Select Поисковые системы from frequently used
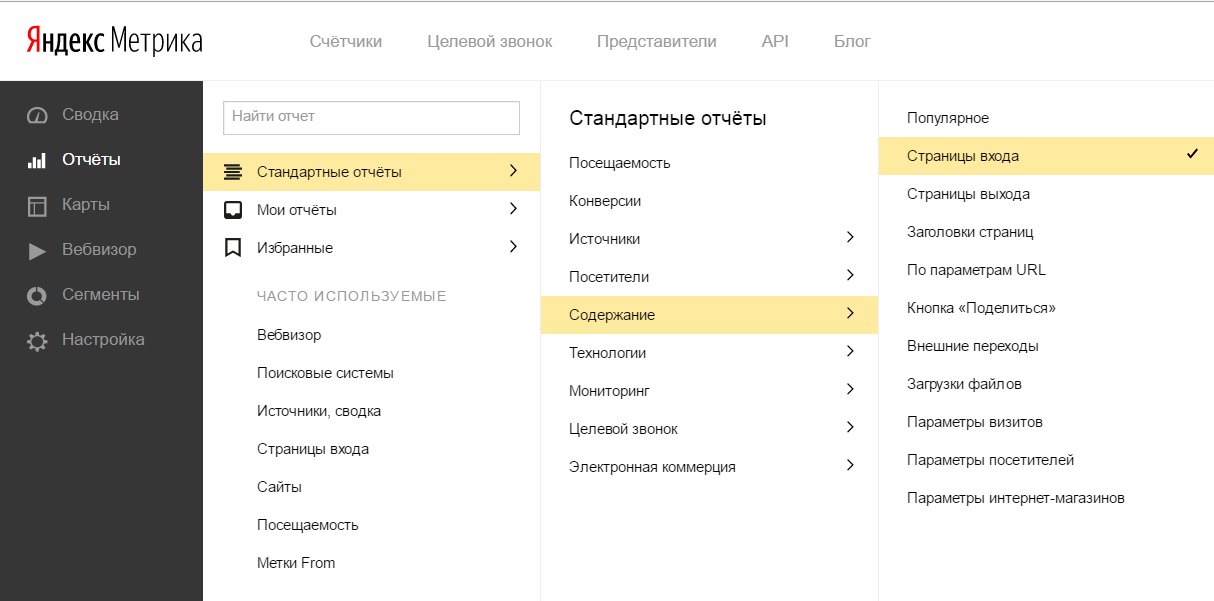 [325, 373]
